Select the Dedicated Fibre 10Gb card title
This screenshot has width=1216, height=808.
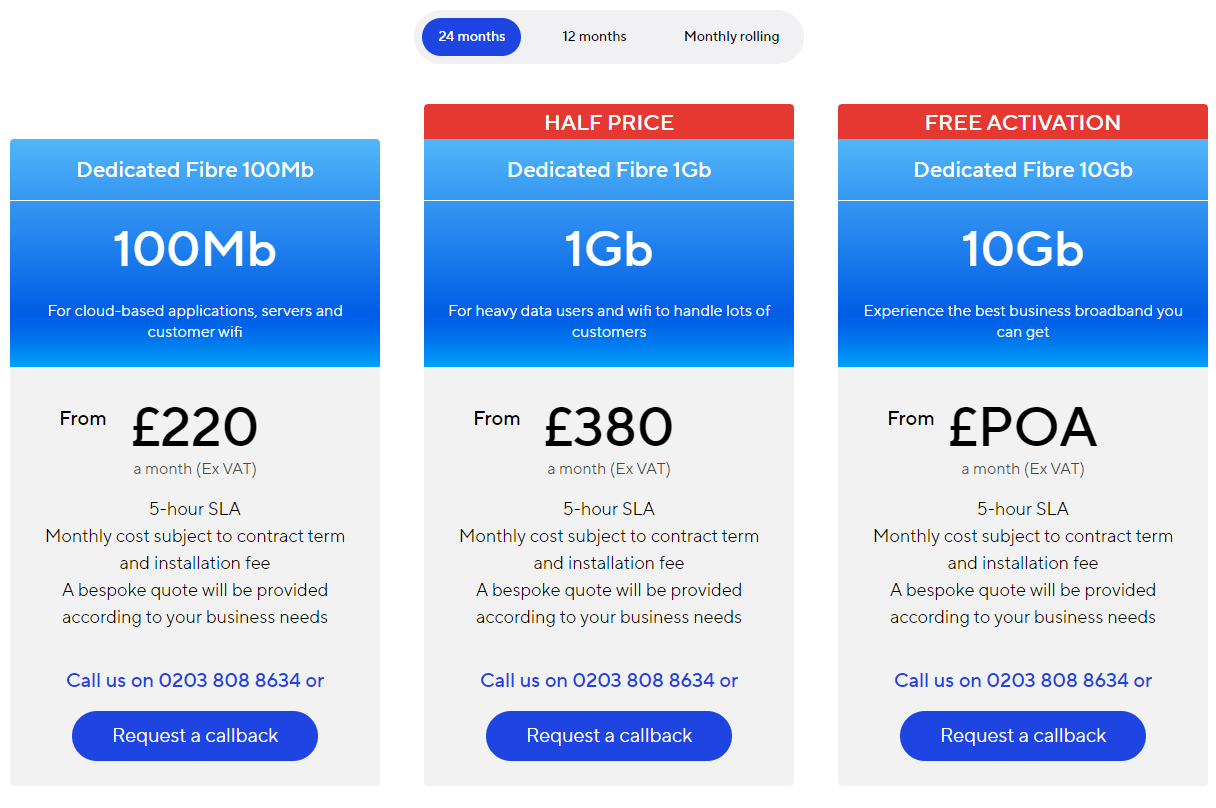[1023, 170]
